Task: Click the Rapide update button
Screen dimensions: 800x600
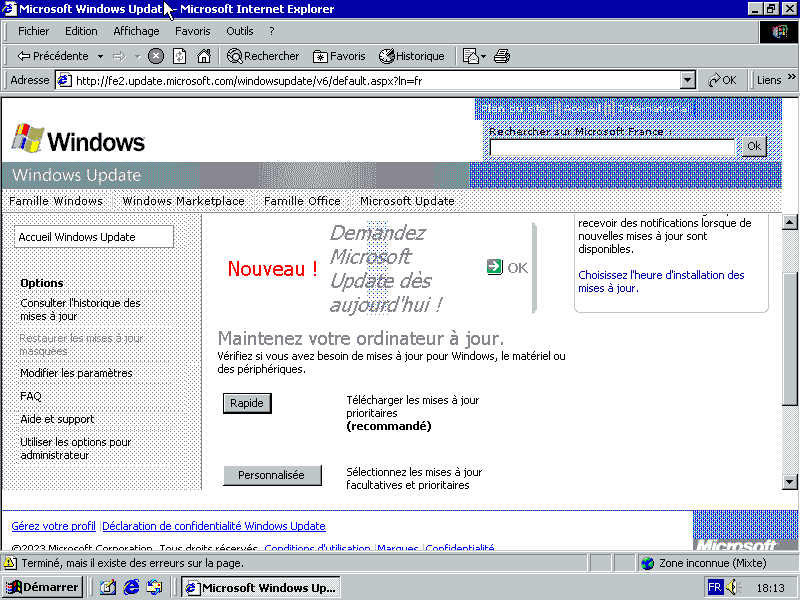Action: point(247,403)
